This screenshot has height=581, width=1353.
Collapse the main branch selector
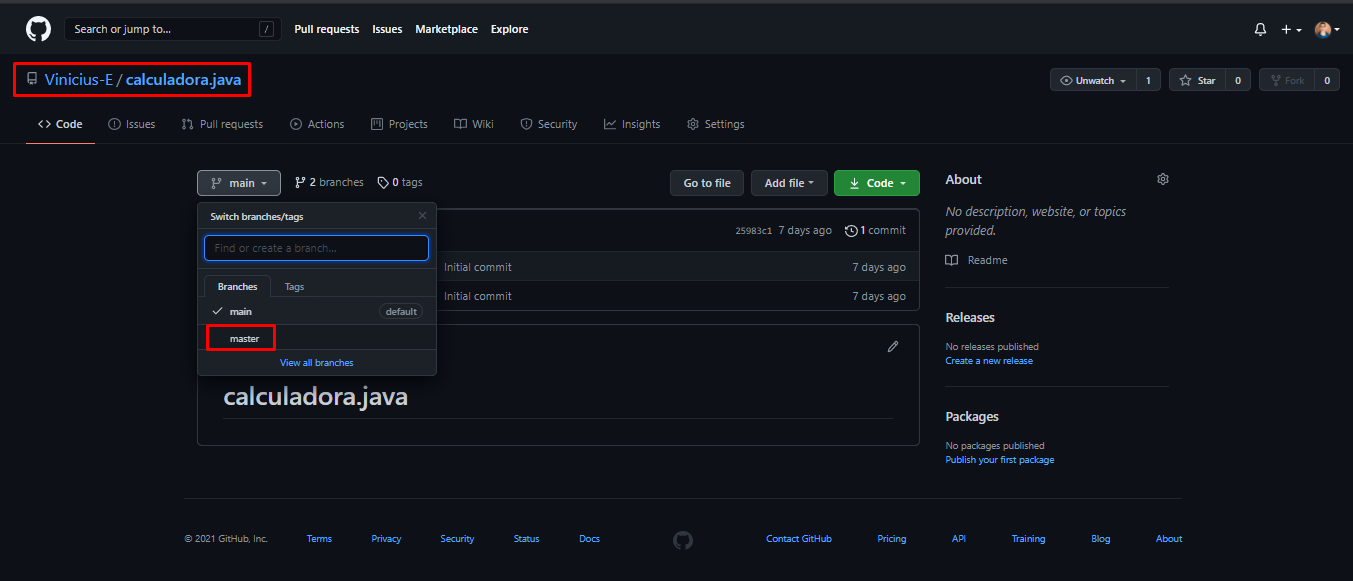pyautogui.click(x=239, y=183)
